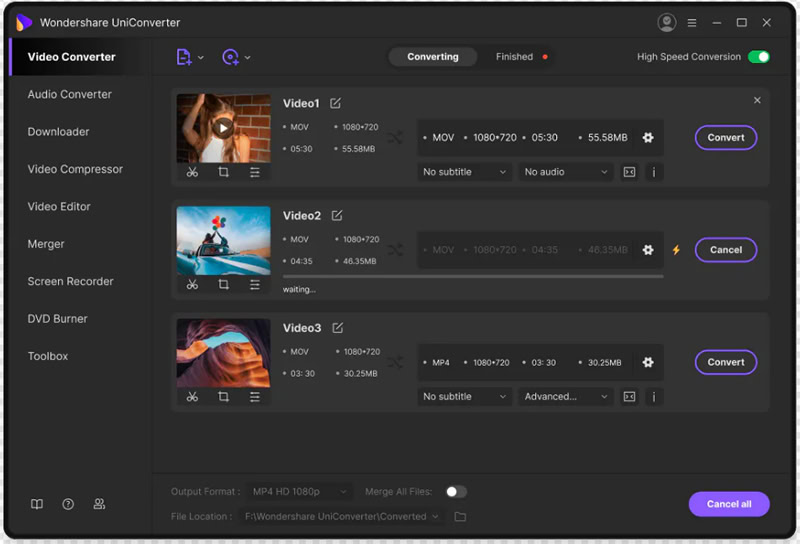Open Video Compressor section
800x544 pixels.
click(75, 169)
